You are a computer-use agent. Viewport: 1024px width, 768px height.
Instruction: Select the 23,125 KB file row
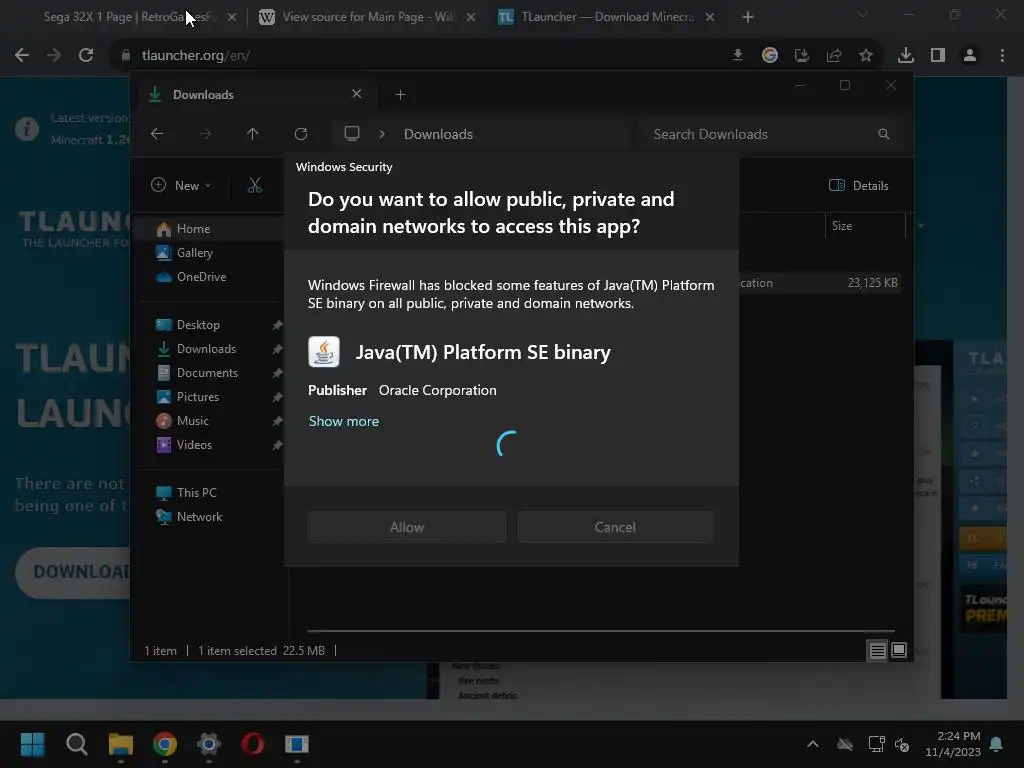tap(821, 283)
